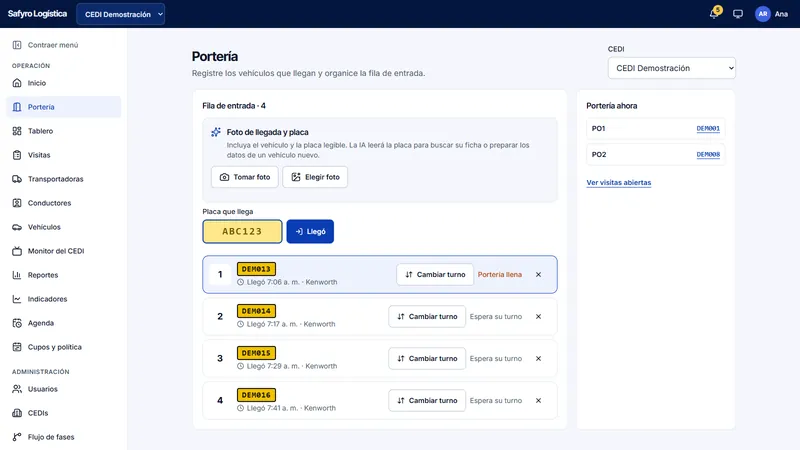Click Elegir foto image button

(x=315, y=177)
